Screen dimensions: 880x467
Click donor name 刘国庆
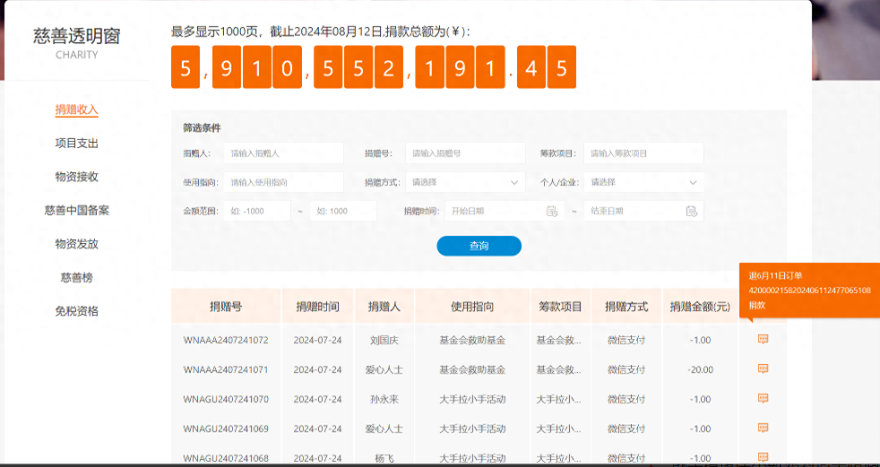[x=384, y=340]
